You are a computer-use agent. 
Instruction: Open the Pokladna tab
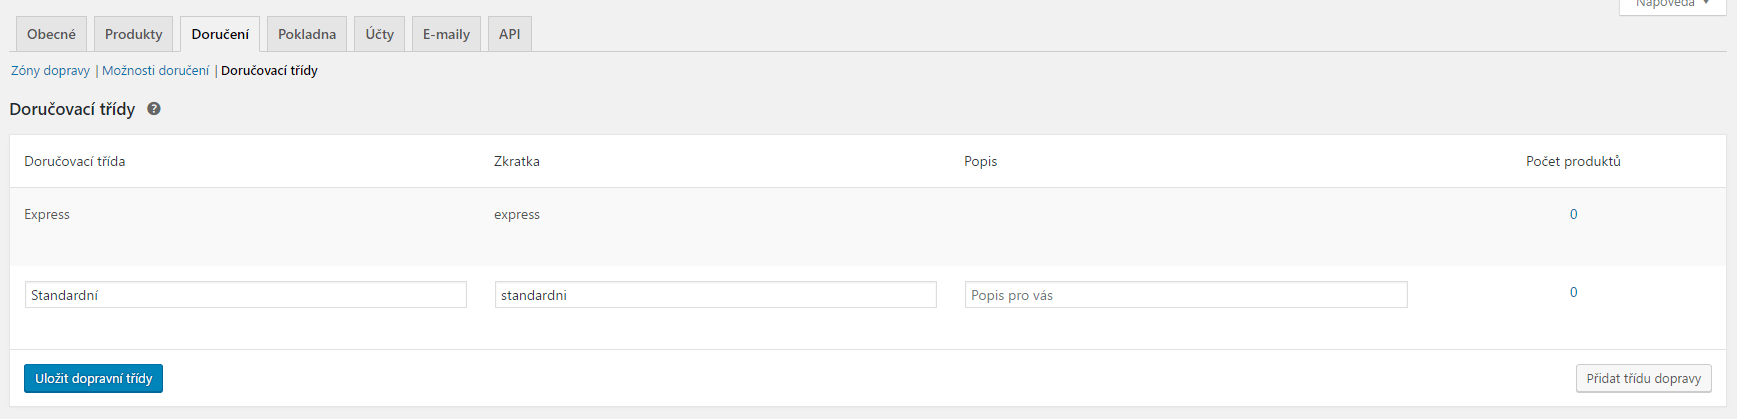coord(307,34)
